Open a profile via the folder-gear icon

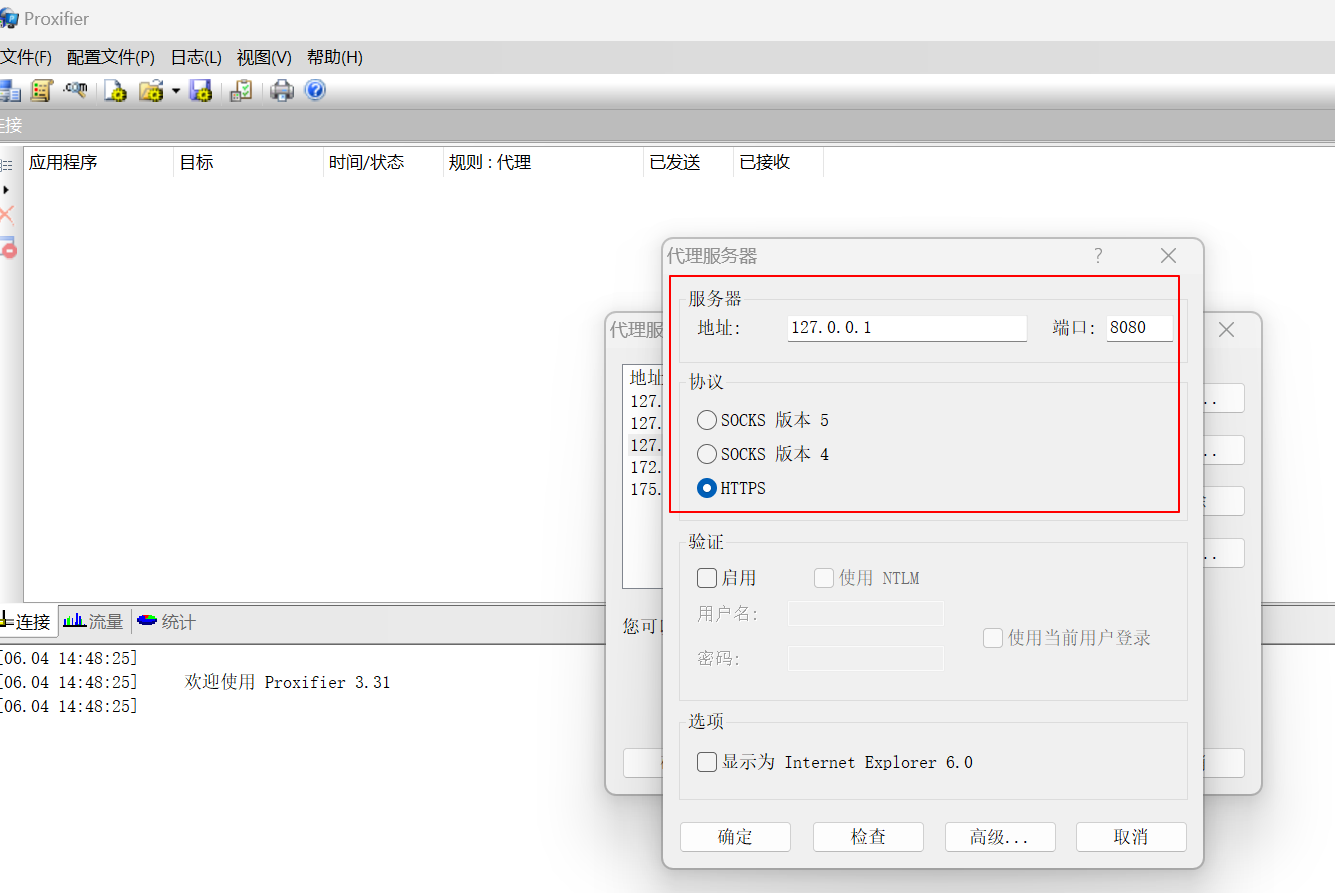(151, 91)
